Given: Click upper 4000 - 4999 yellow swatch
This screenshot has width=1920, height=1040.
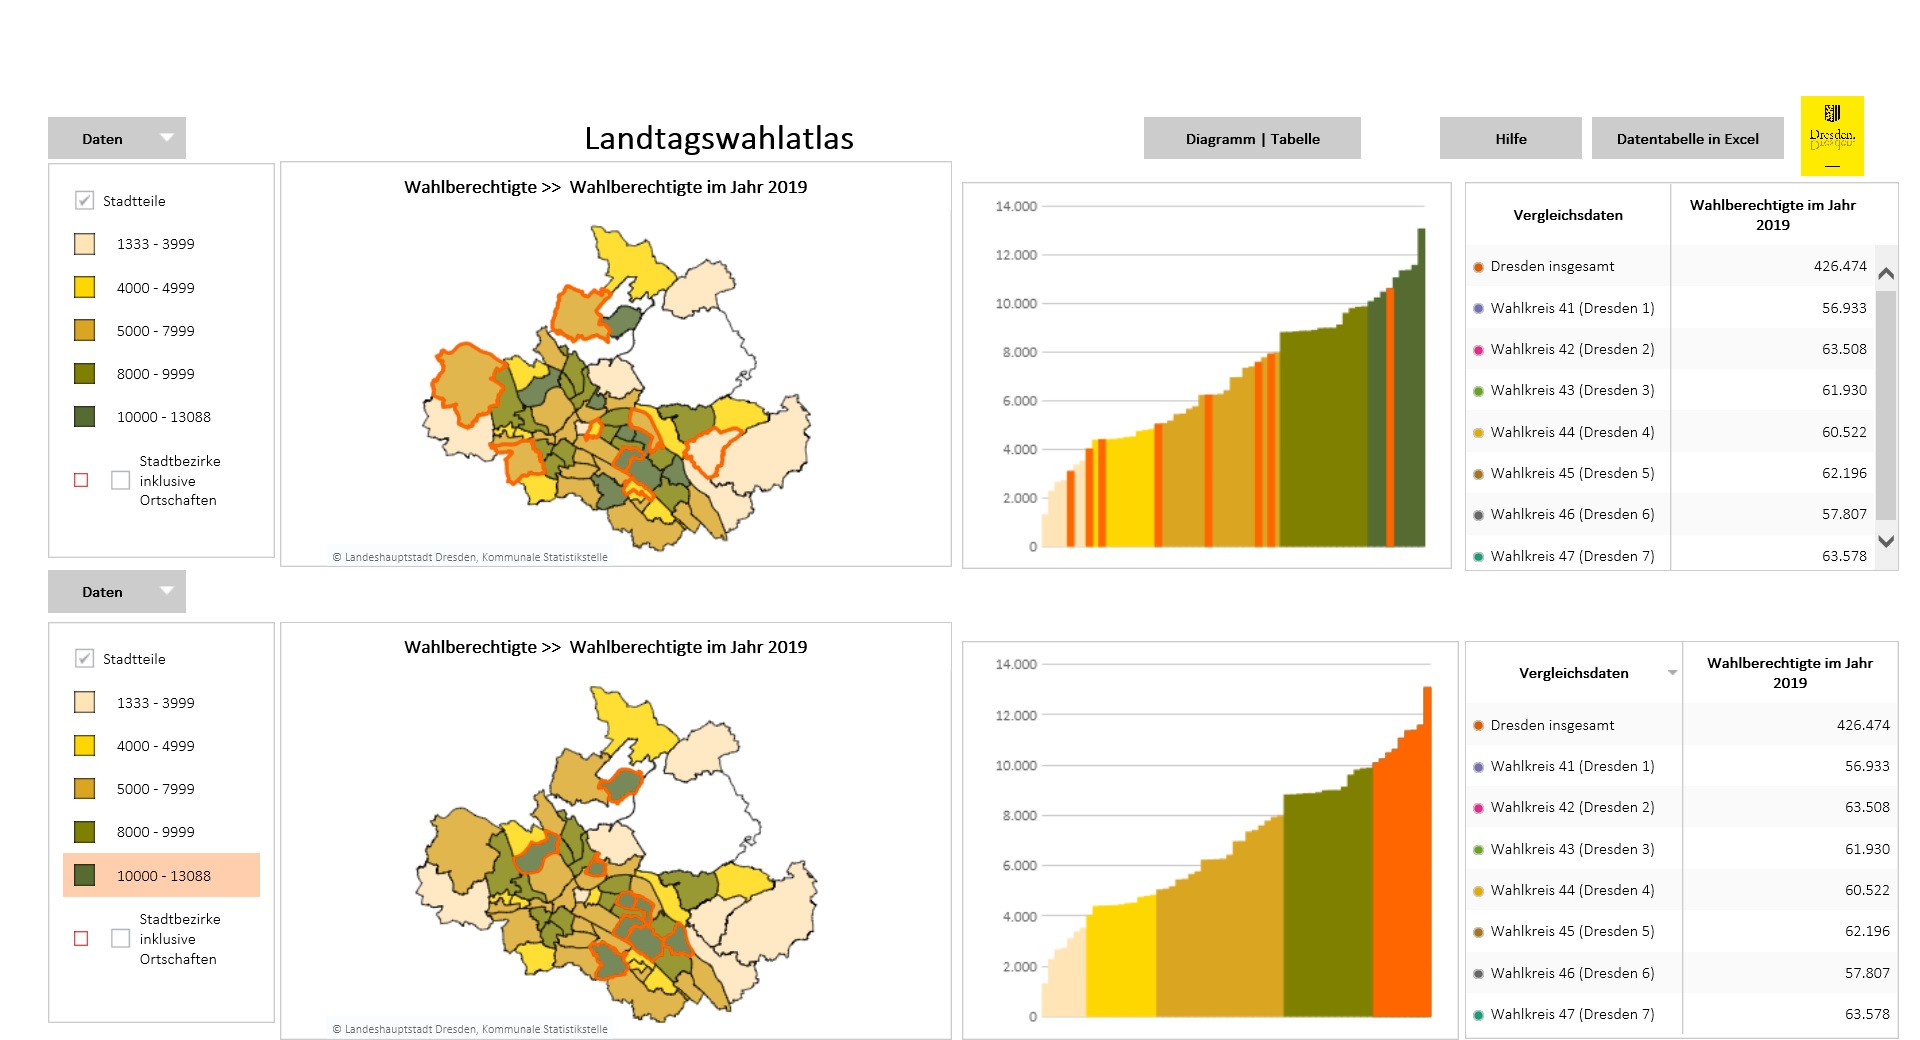Looking at the screenshot, I should (85, 288).
